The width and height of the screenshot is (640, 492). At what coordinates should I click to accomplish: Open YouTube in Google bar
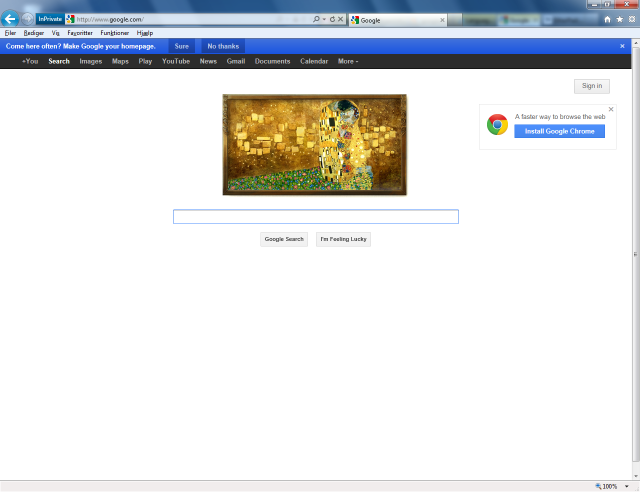click(x=176, y=61)
